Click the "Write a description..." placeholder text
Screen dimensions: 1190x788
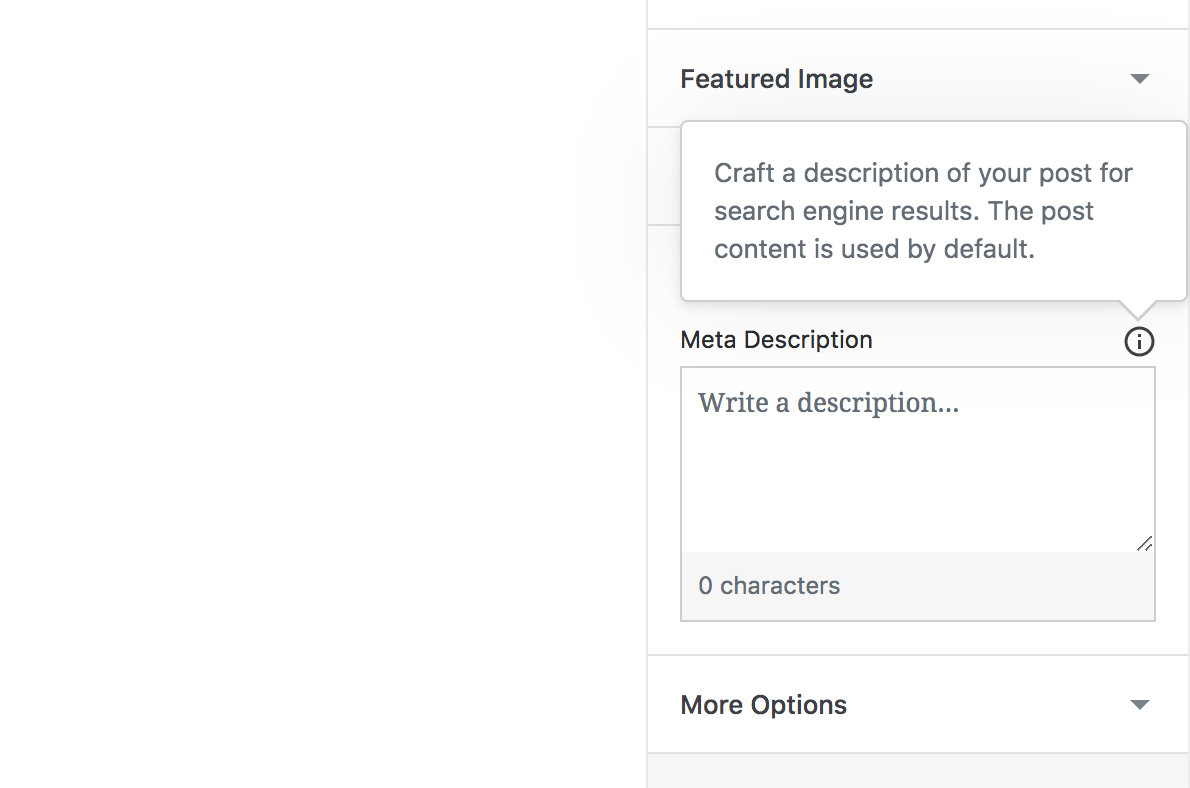[828, 403]
